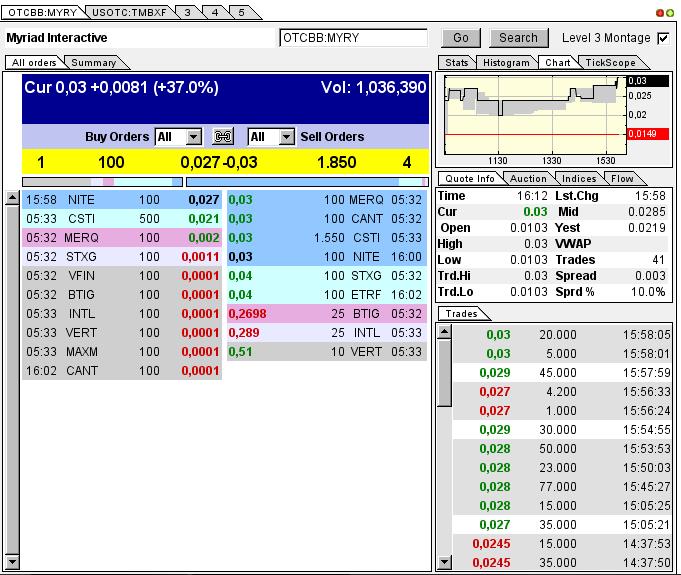Click the NITE sell order at 16:00
The image size is (681, 575).
[327, 257]
